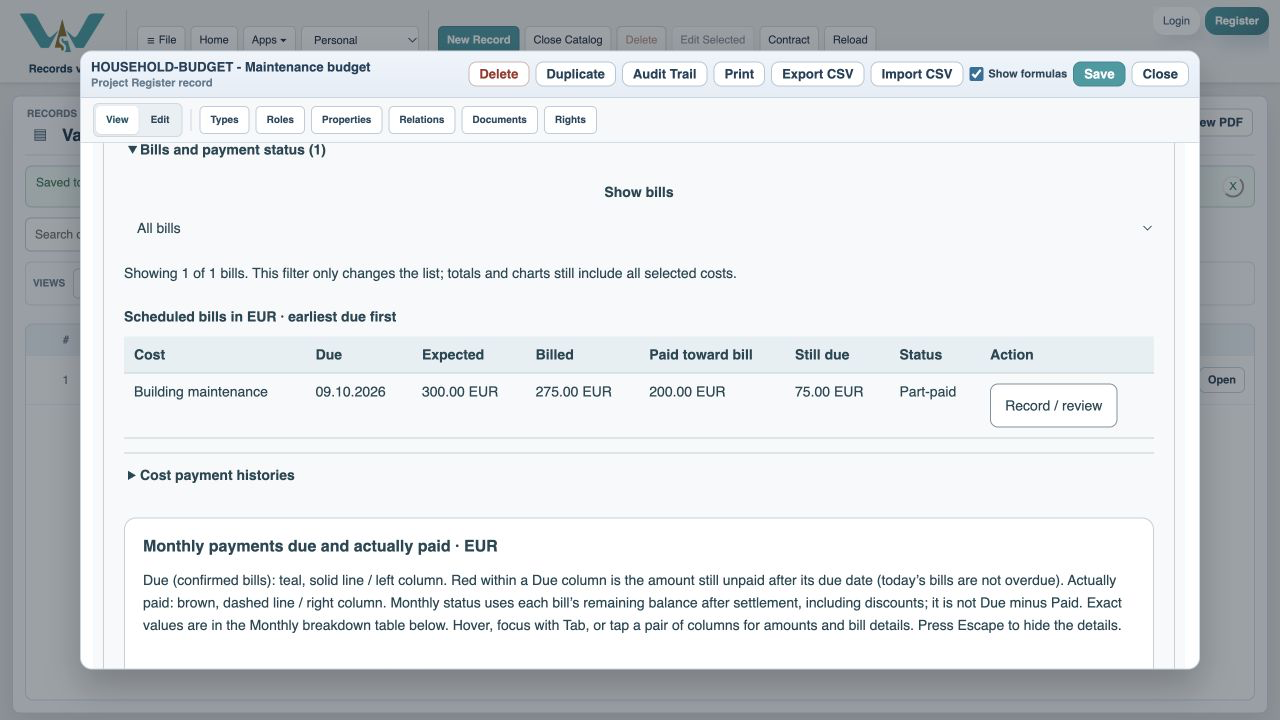Click the due date 09.10.2026
This screenshot has height=720, width=1280.
pos(350,392)
